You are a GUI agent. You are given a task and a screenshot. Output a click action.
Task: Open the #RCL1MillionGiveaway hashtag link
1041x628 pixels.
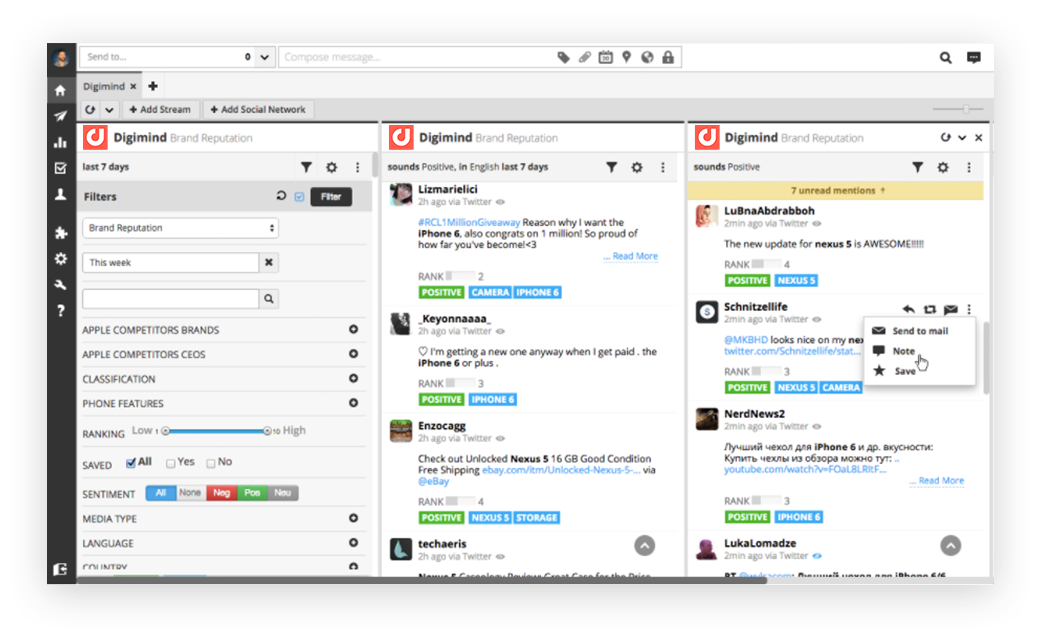(x=469, y=222)
